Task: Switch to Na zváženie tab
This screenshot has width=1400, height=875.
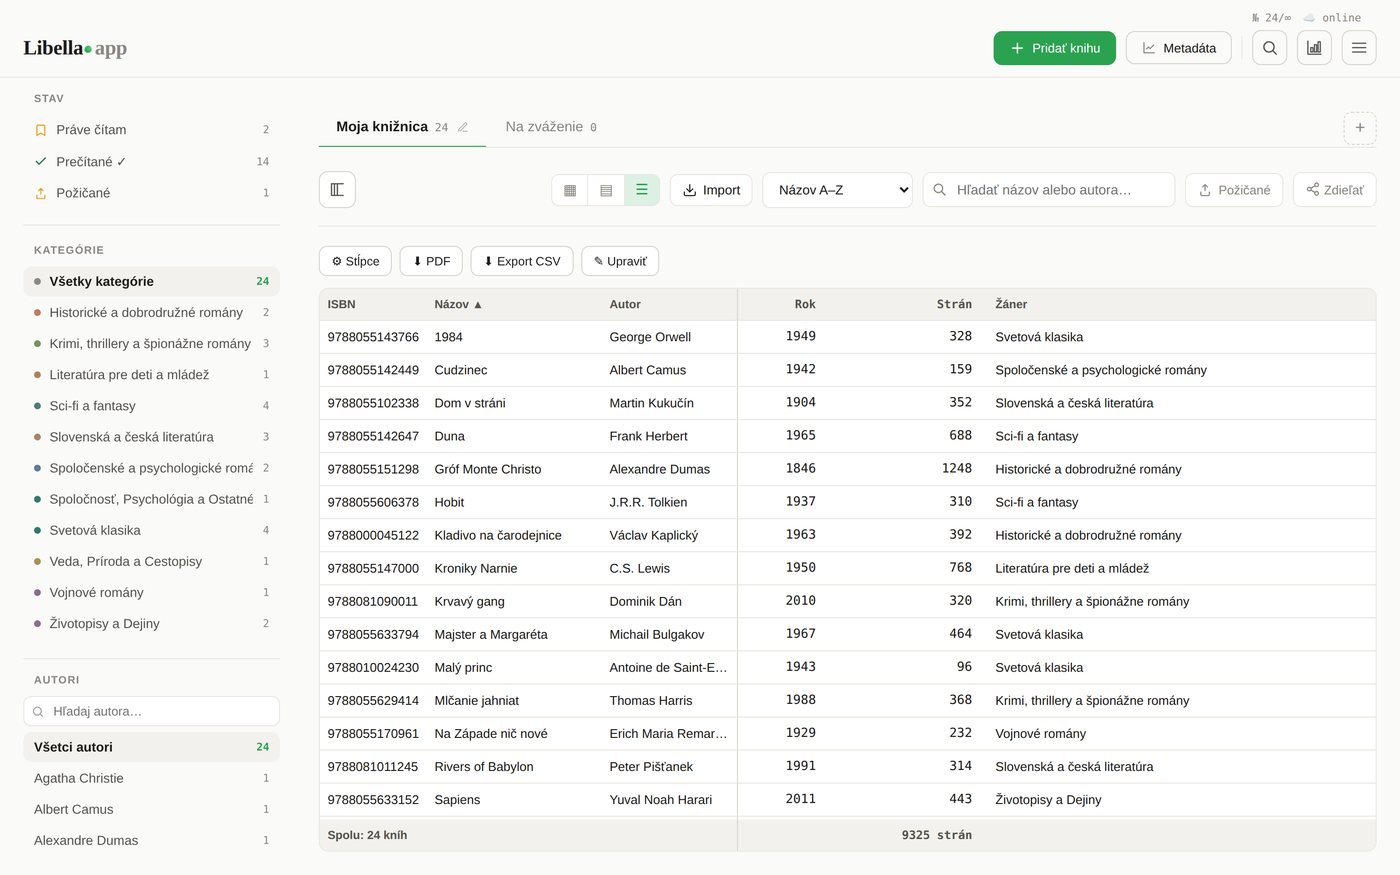Action: coord(551,127)
